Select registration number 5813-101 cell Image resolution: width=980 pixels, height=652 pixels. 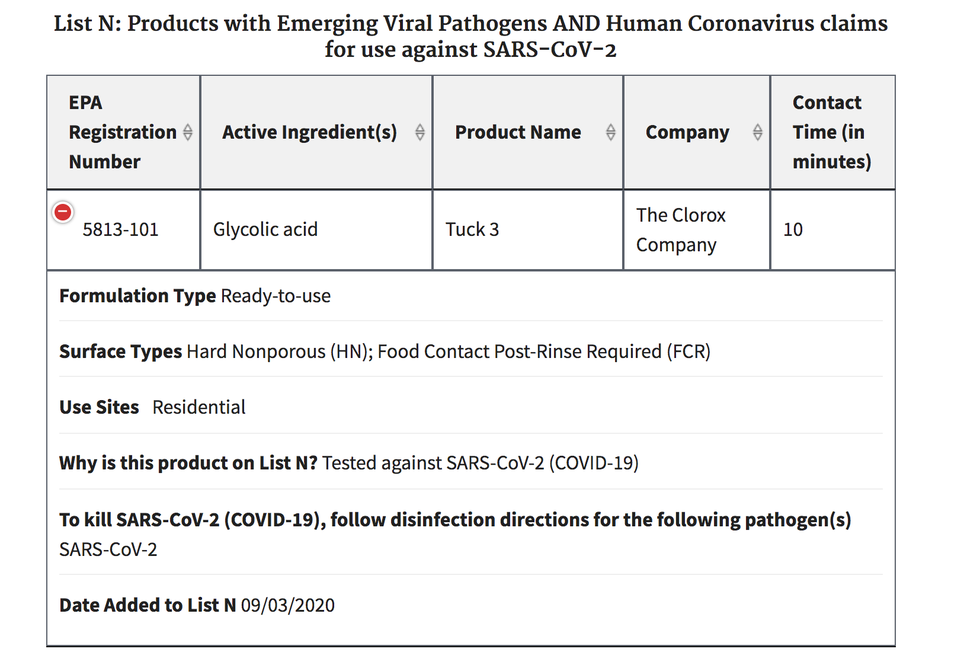(124, 230)
